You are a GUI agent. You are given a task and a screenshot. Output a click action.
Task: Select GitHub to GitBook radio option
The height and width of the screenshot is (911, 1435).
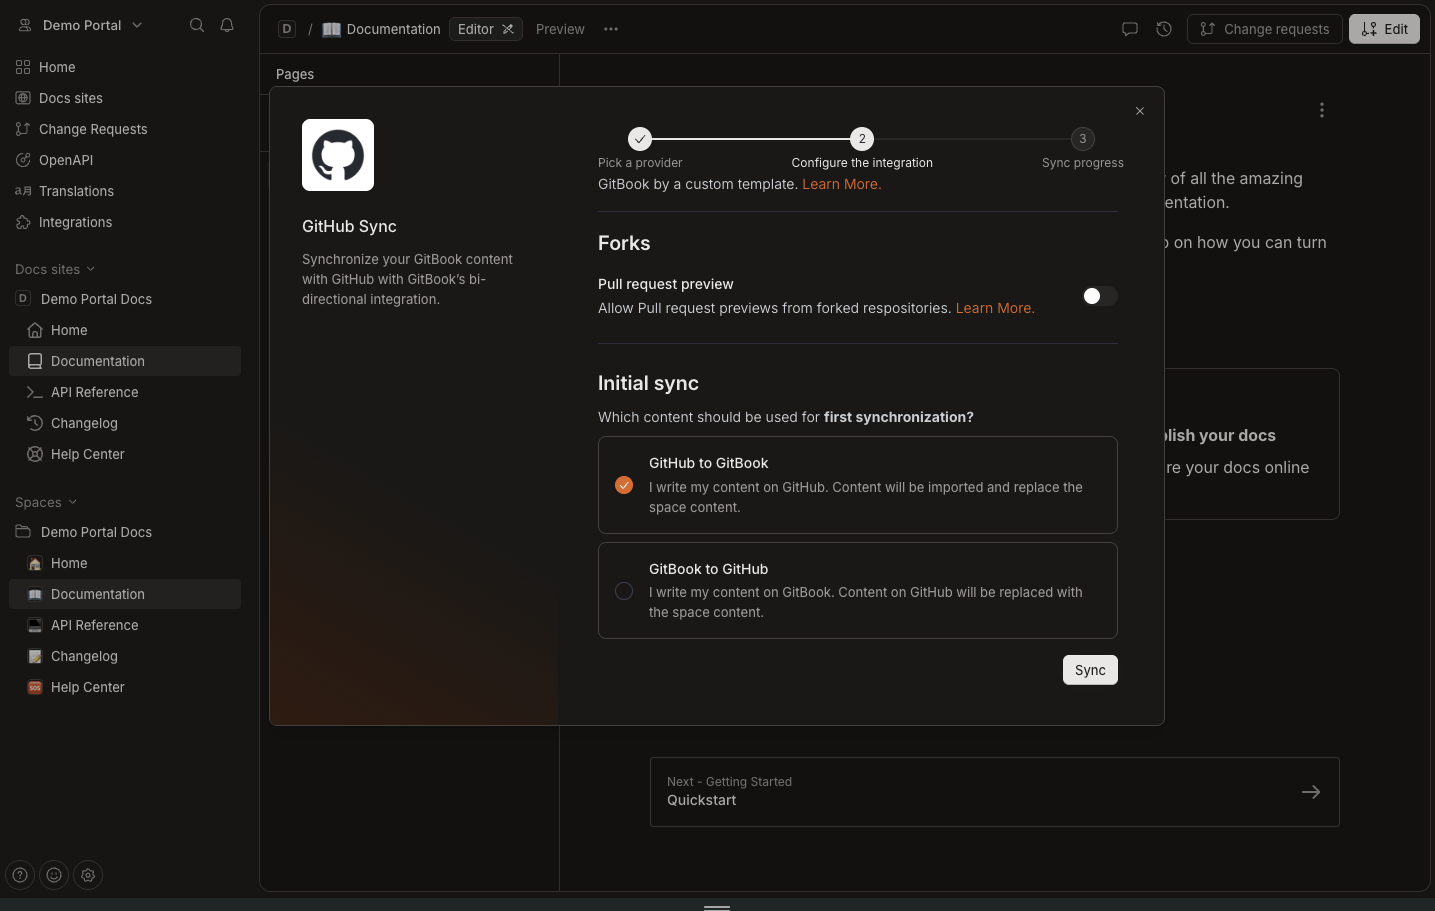tap(624, 485)
